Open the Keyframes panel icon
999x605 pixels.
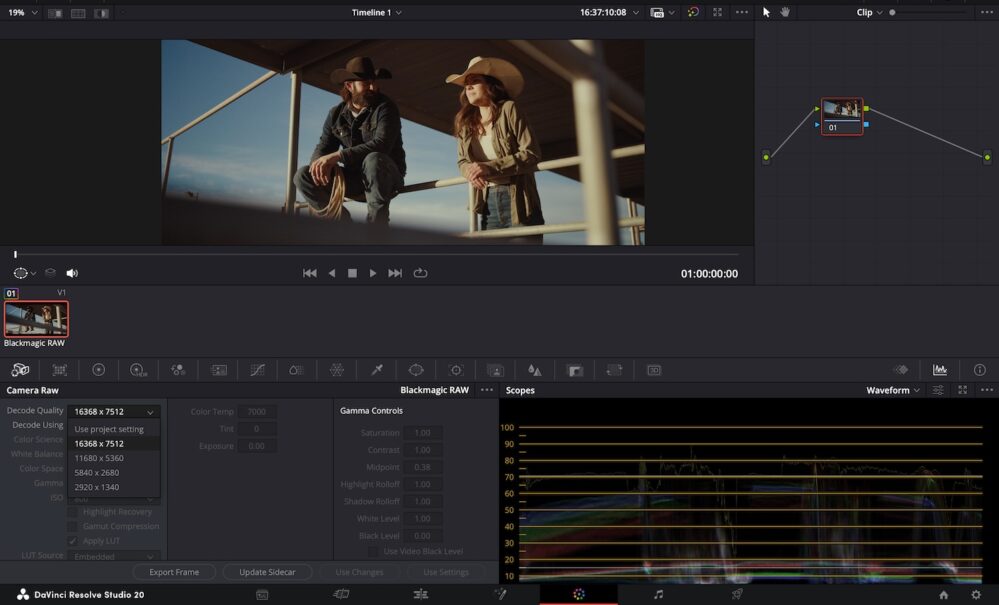point(900,370)
